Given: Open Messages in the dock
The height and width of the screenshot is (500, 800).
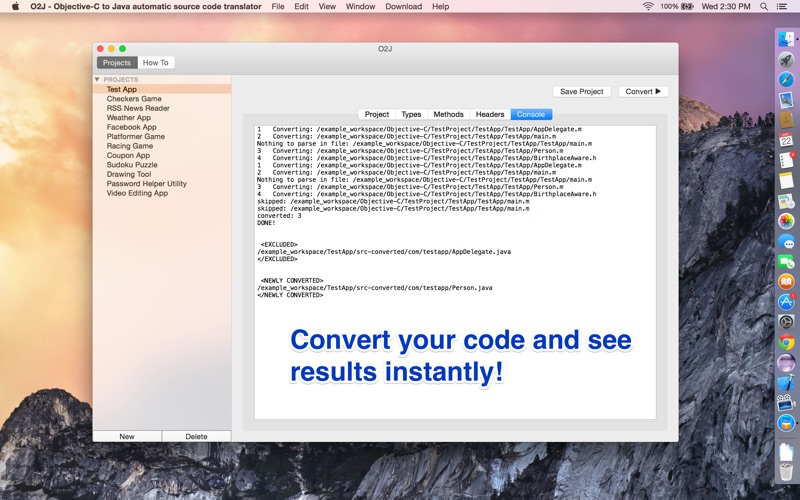Looking at the screenshot, I should 786,241.
